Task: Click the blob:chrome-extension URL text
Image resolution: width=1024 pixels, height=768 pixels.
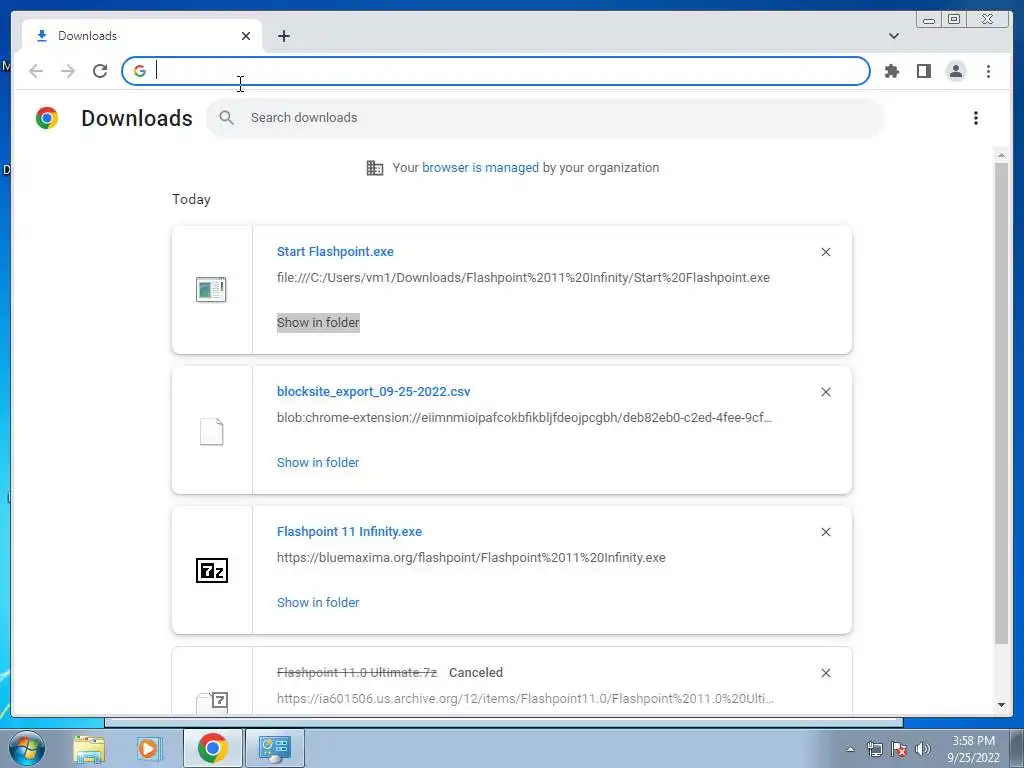Action: (x=524, y=417)
